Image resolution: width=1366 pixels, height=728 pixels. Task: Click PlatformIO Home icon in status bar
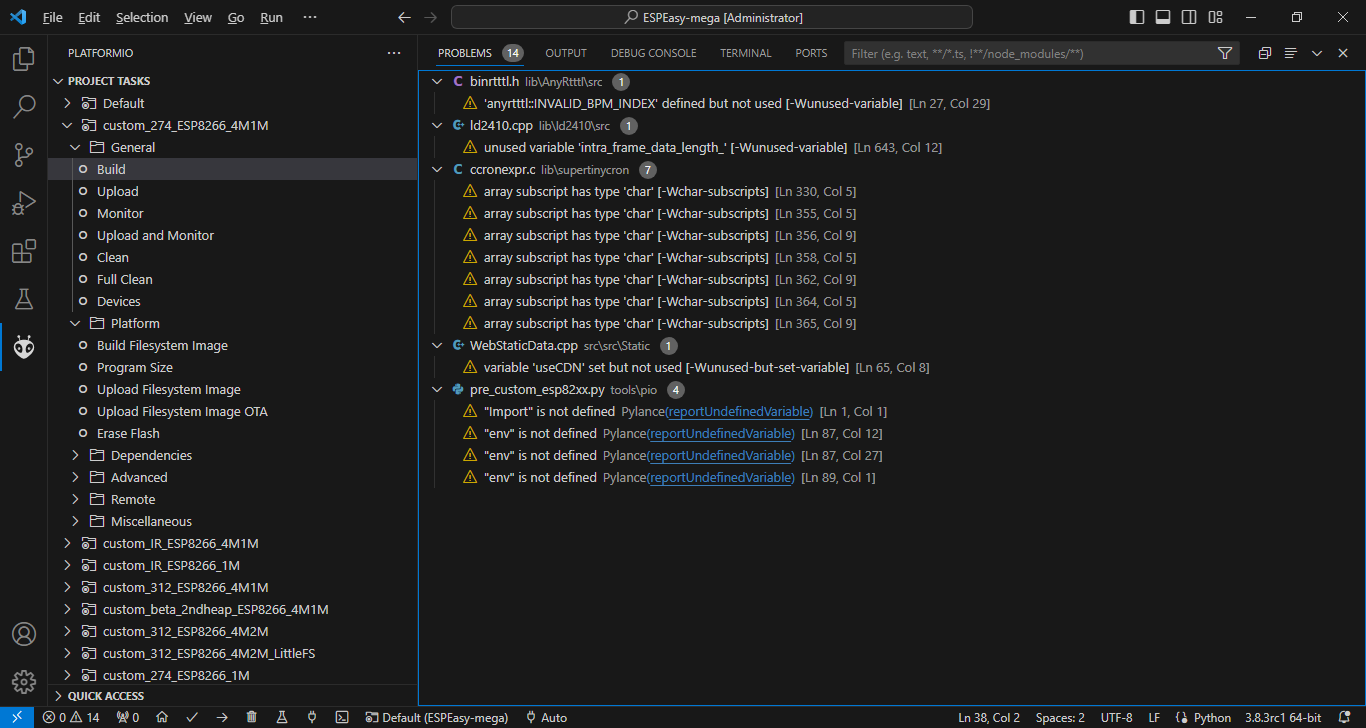(162, 717)
